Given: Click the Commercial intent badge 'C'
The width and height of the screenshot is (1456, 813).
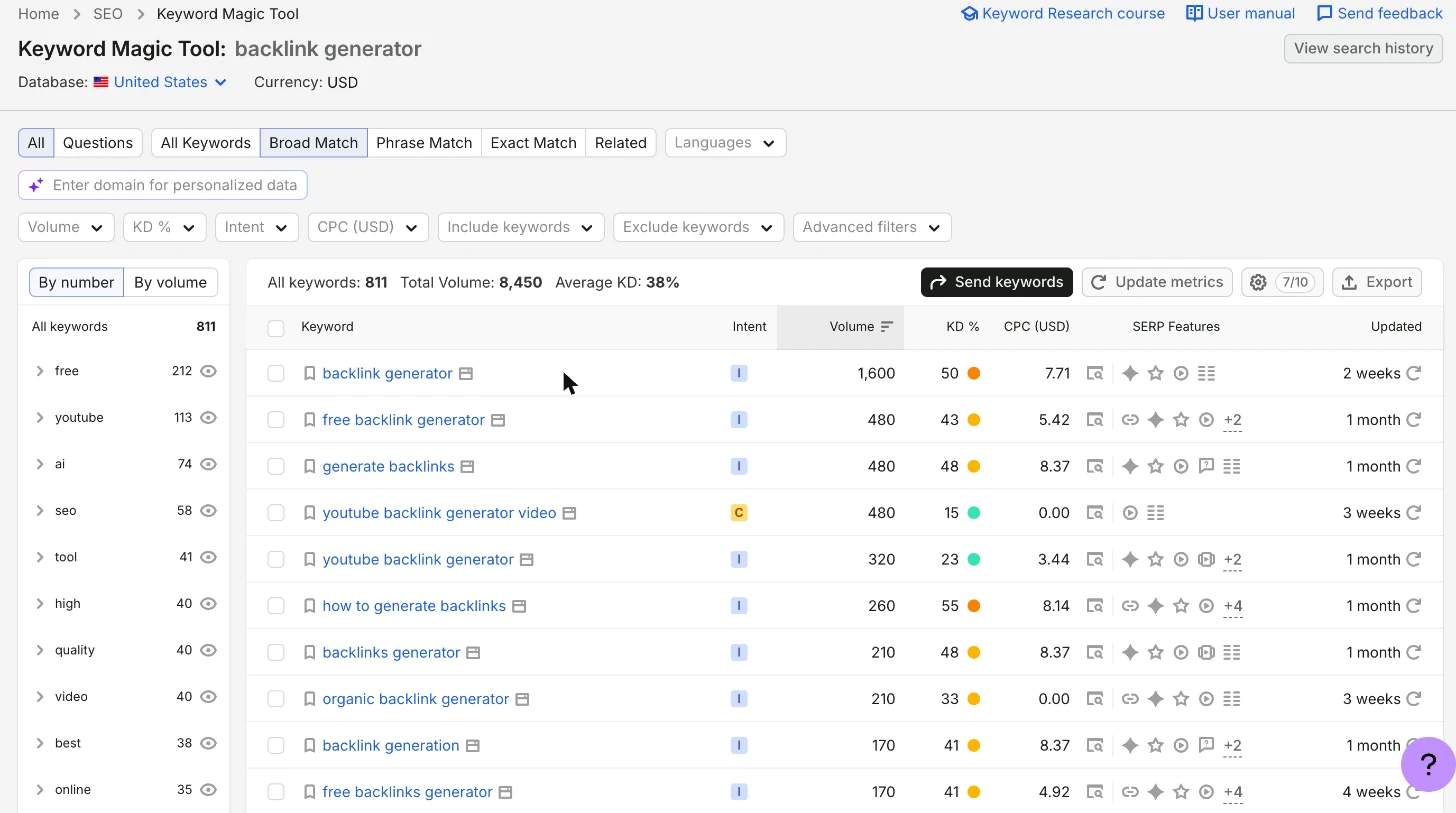Looking at the screenshot, I should (739, 513).
